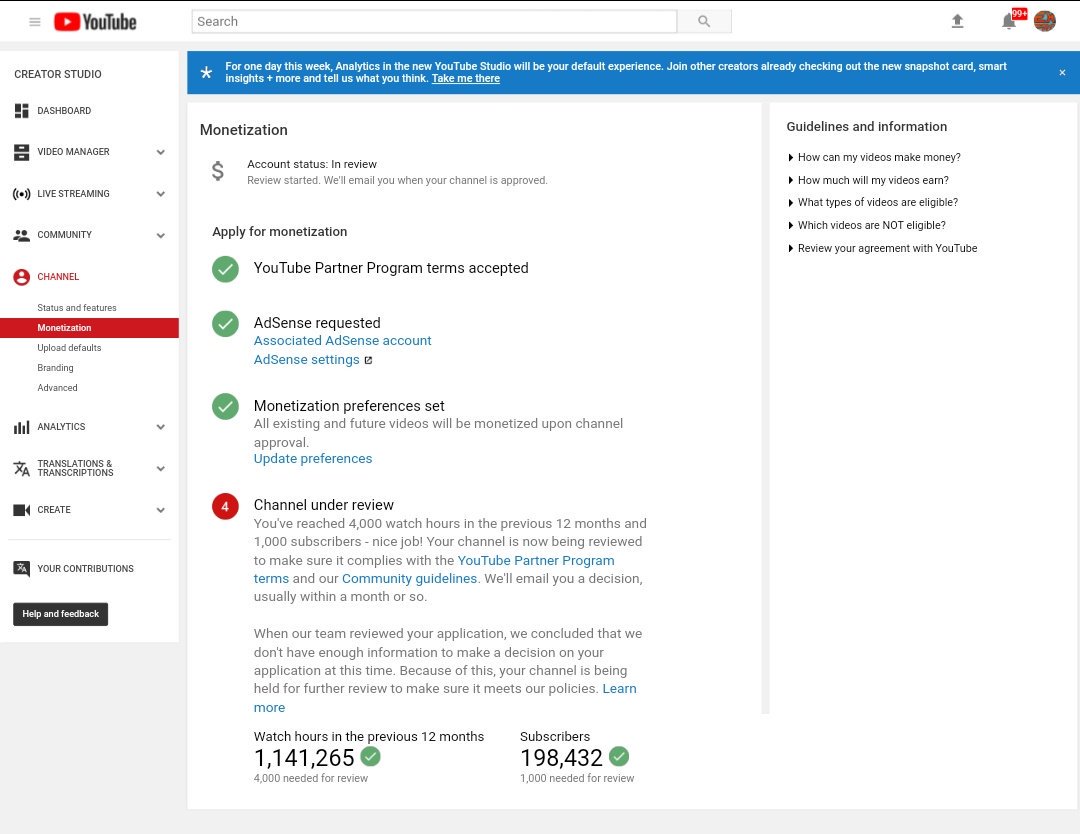Click '4,000 needed for review' text
The height and width of the screenshot is (834, 1080).
coord(311,778)
